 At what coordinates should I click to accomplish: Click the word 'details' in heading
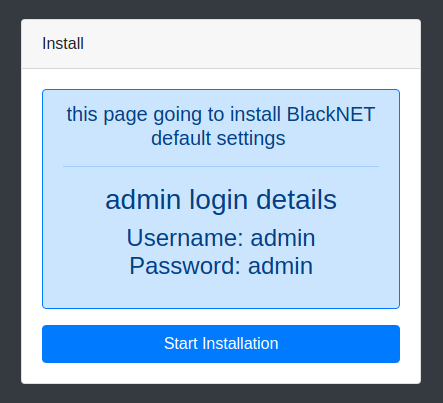click(296, 199)
